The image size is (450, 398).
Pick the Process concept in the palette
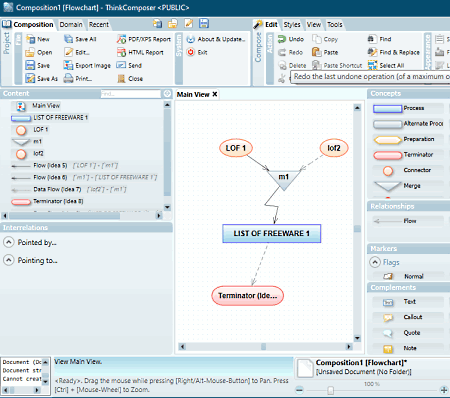pos(408,108)
